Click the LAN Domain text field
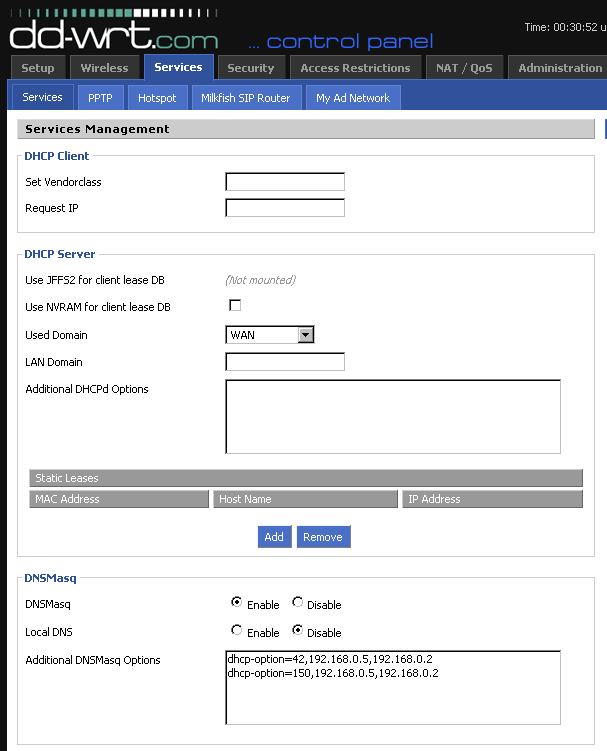 (285, 362)
